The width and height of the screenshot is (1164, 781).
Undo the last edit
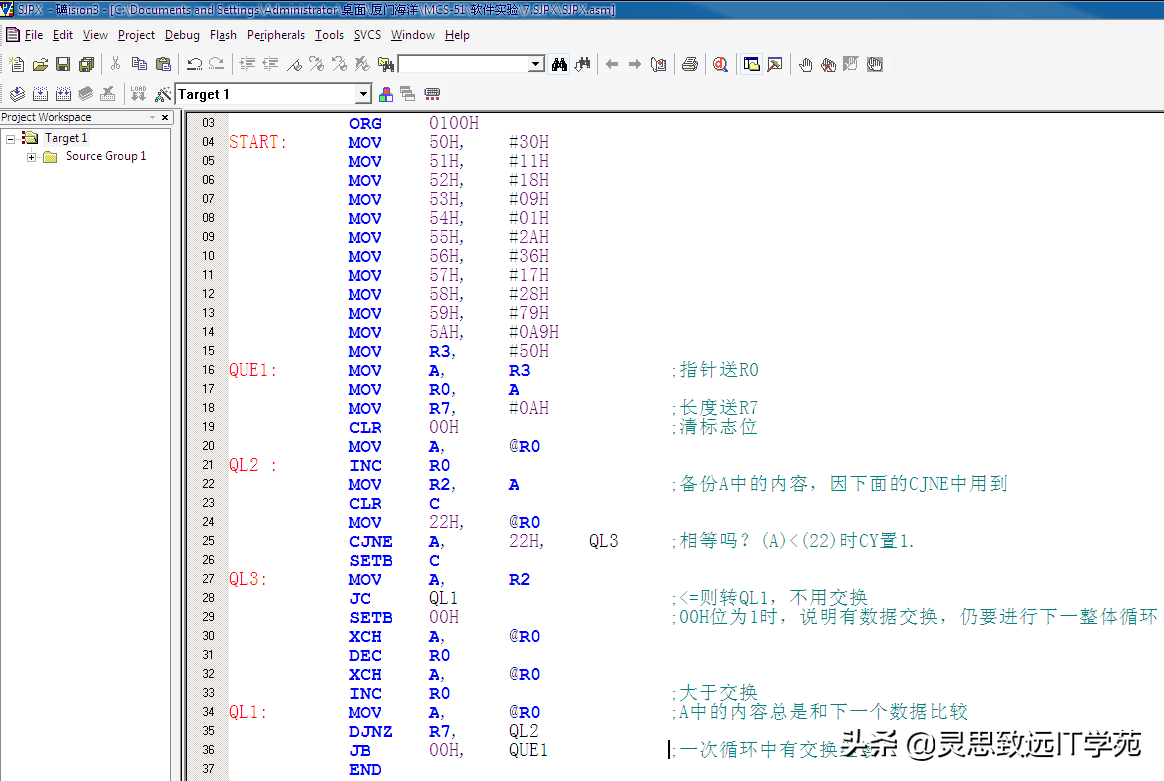[194, 65]
